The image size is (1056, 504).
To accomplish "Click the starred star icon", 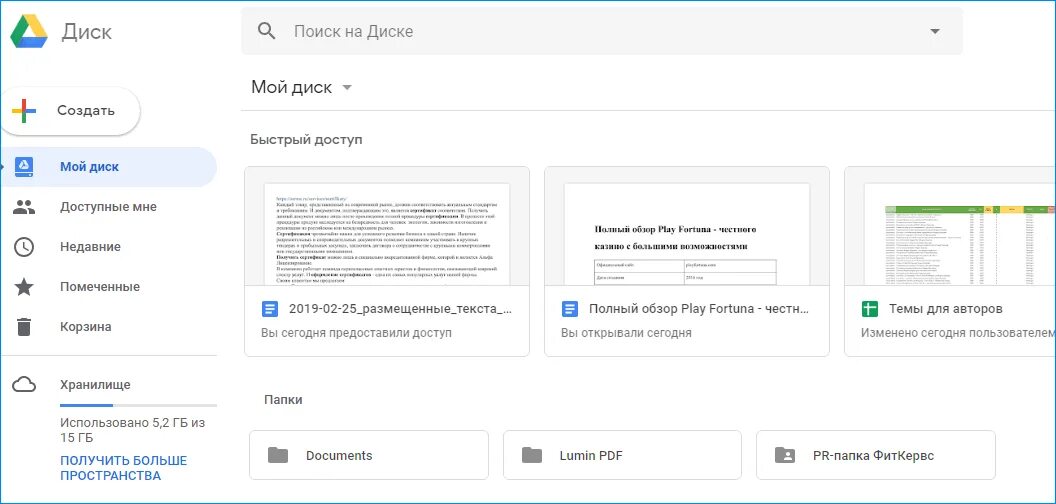I will tap(24, 286).
